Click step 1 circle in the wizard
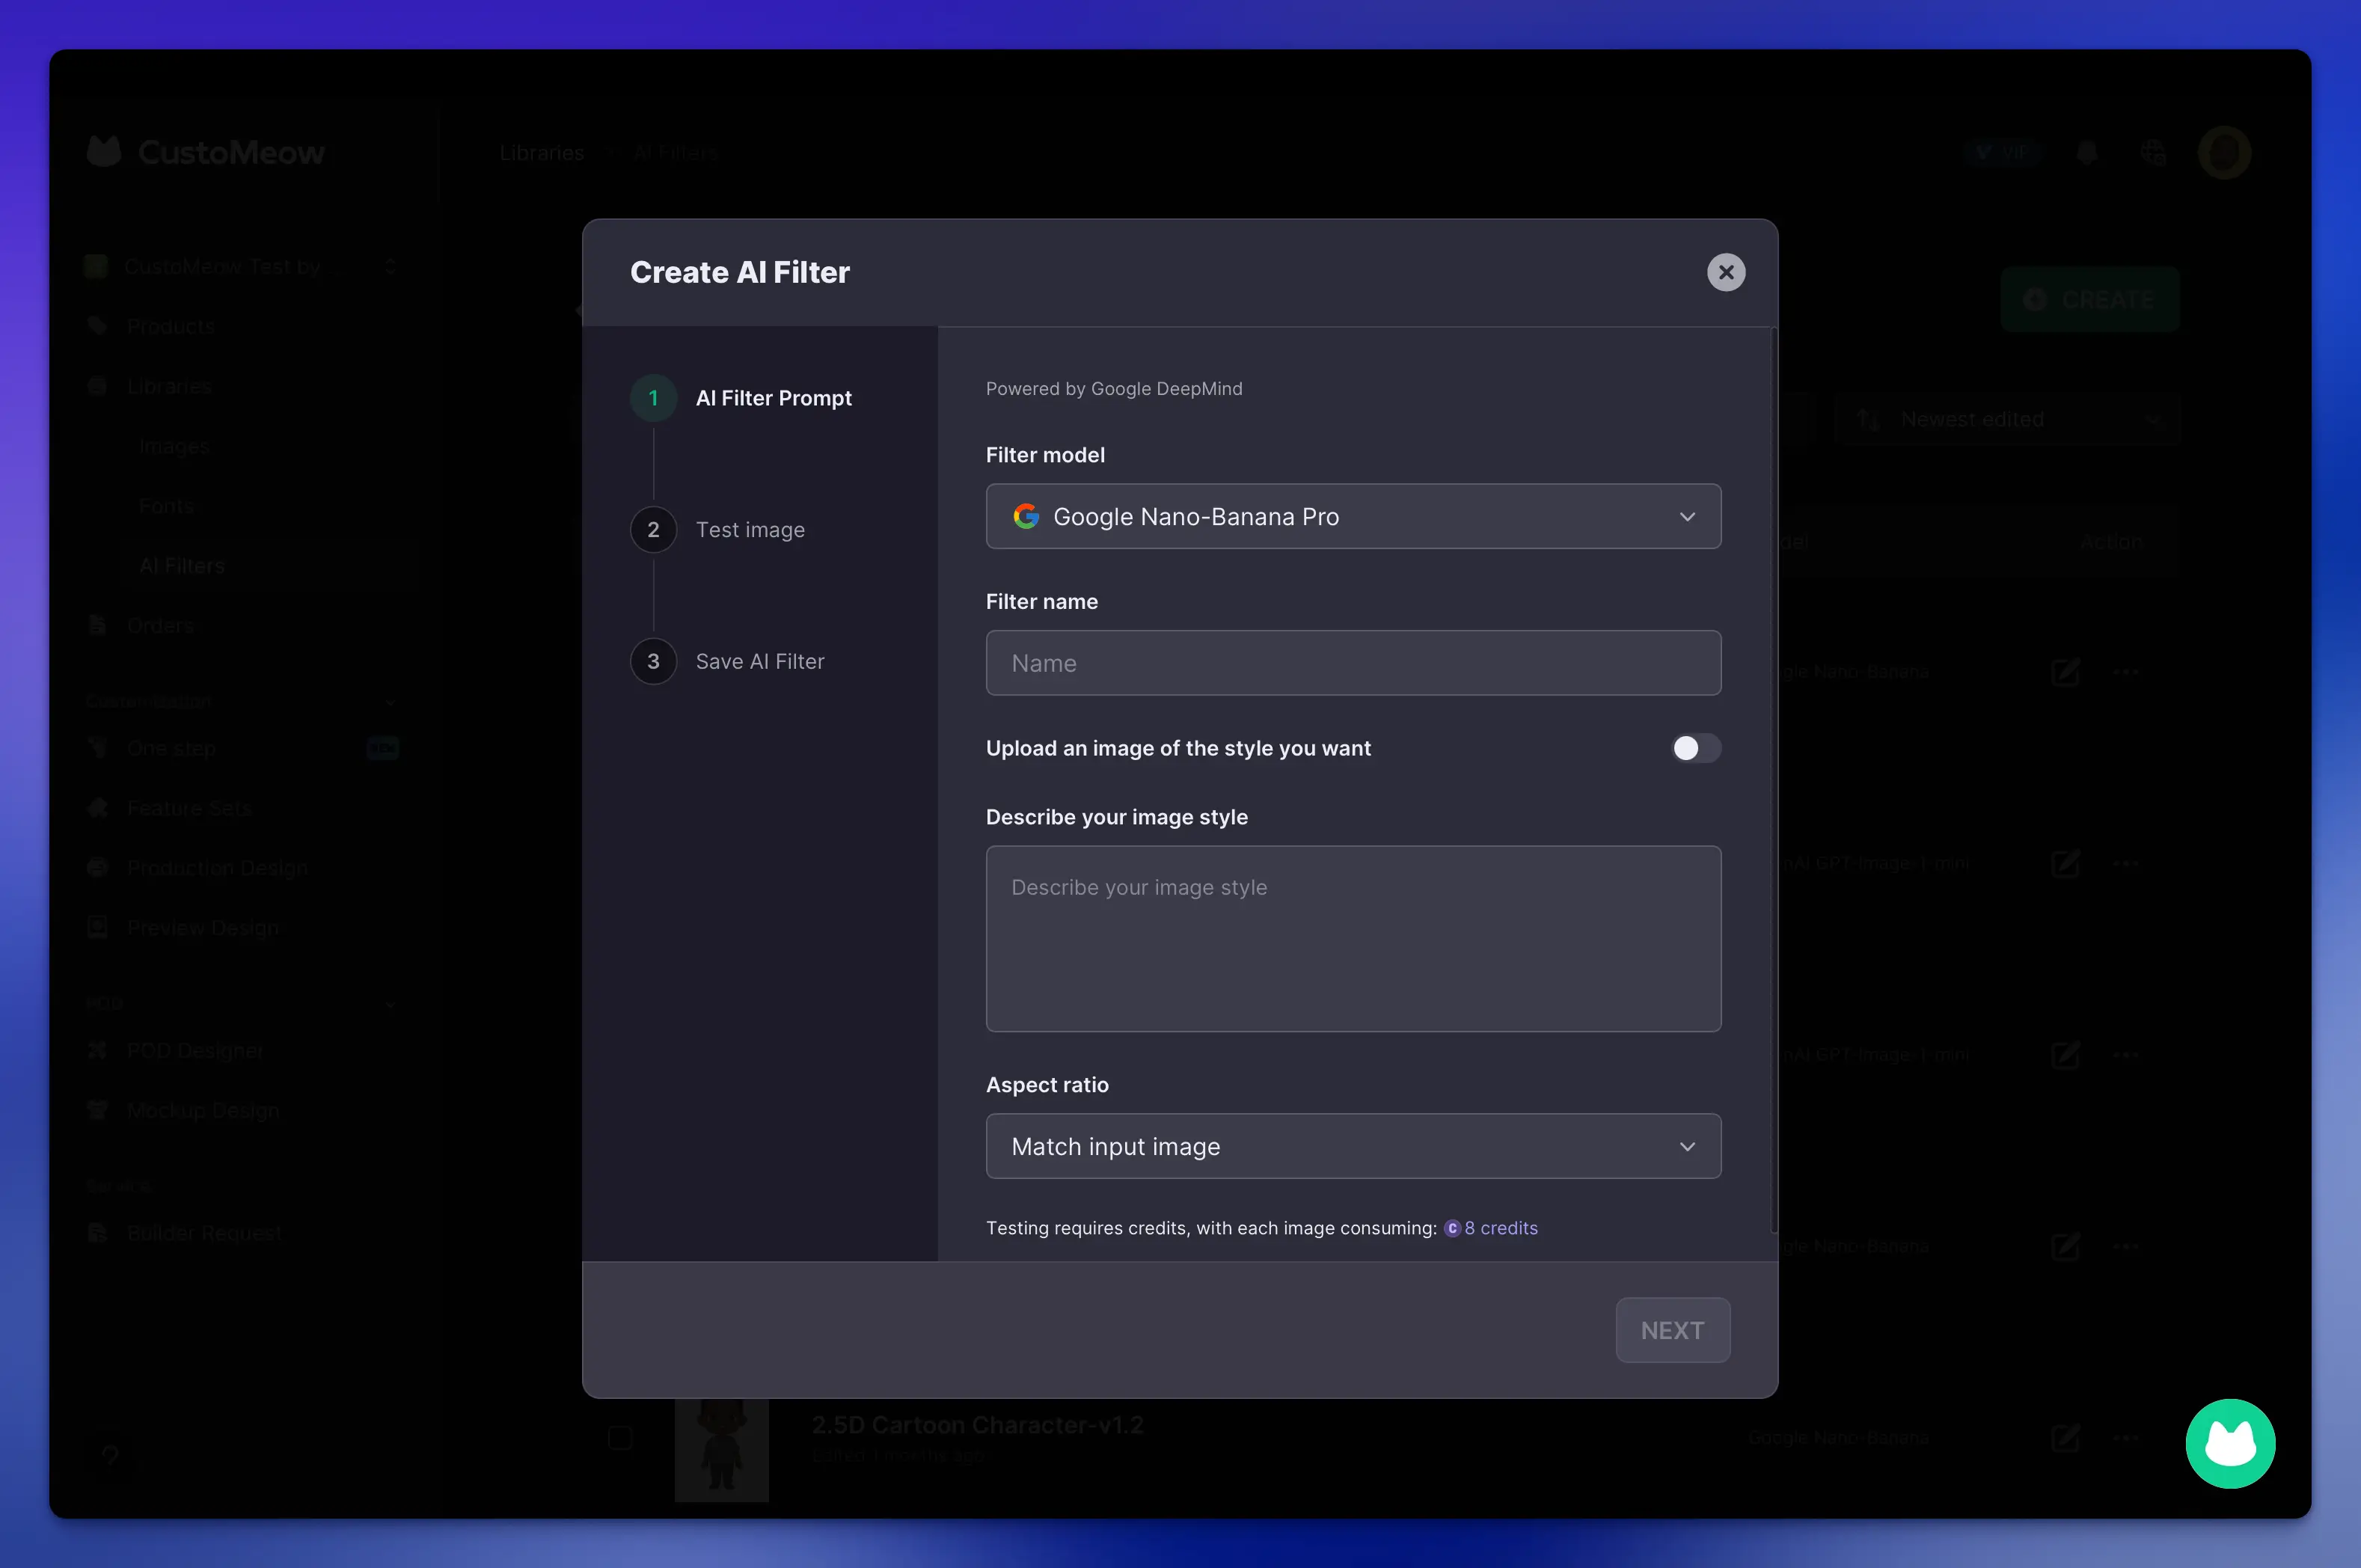The image size is (2361, 1568). tap(653, 398)
